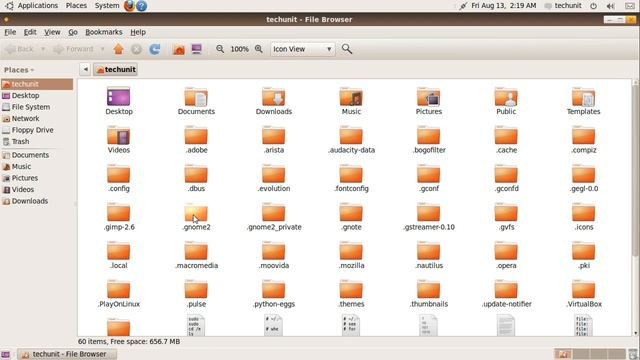Select the .PlayOnLinux folder
This screenshot has height=360, width=640.
119,294
